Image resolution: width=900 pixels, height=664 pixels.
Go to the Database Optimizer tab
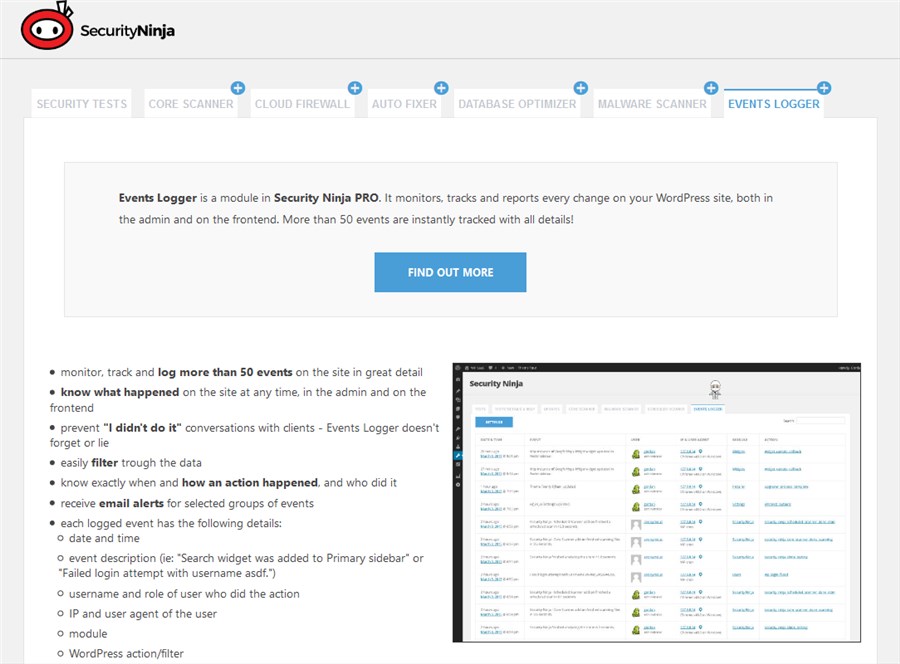517,104
